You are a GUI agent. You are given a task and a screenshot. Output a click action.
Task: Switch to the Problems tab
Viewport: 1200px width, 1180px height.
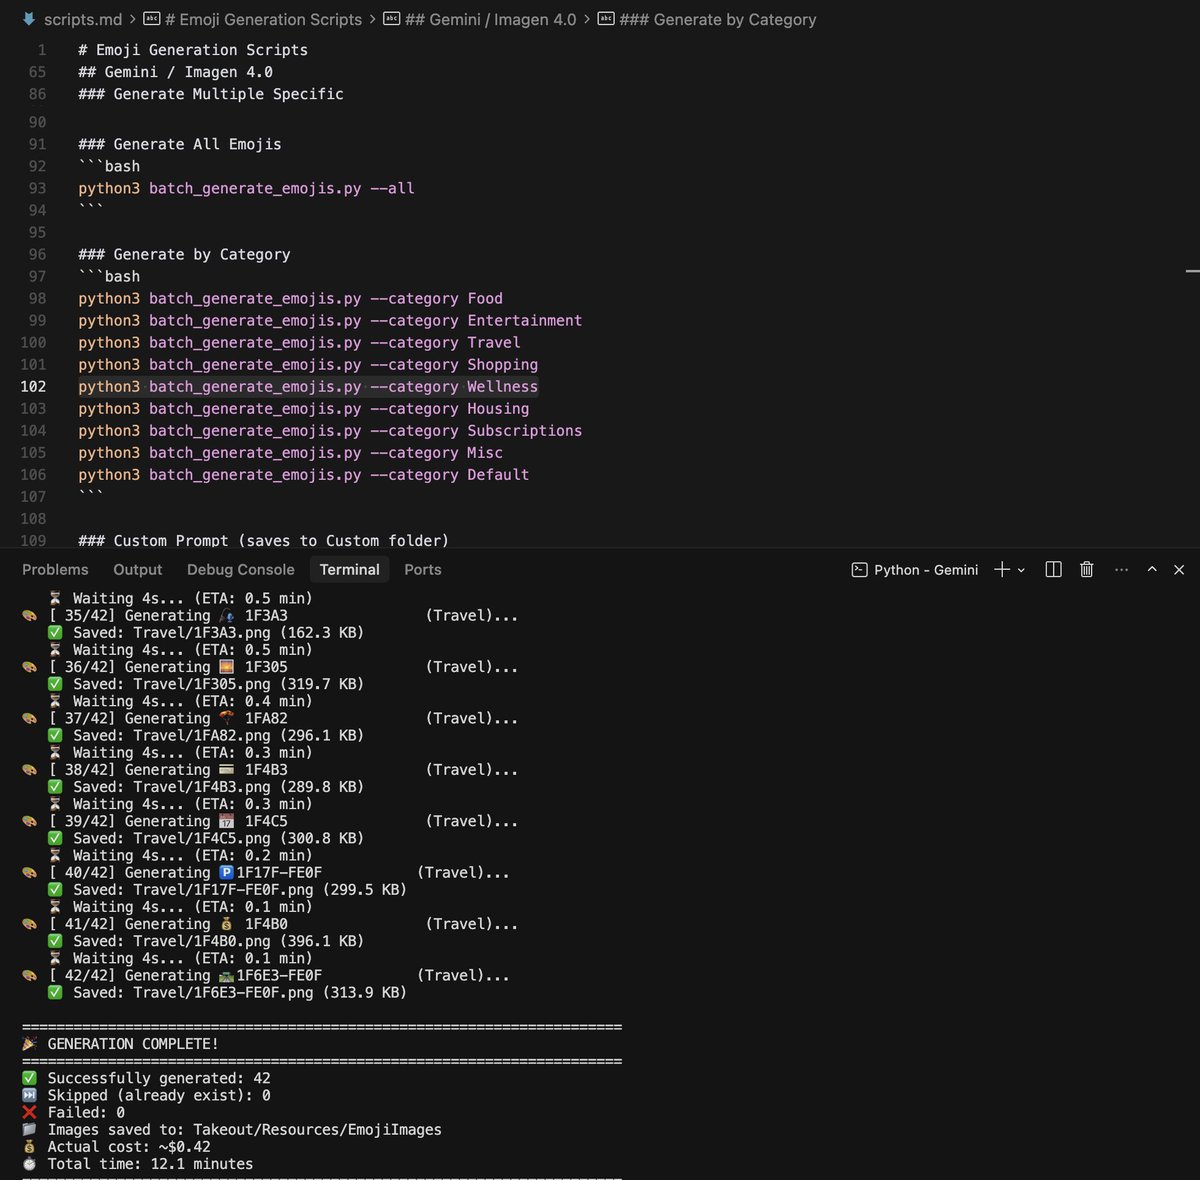(55, 569)
